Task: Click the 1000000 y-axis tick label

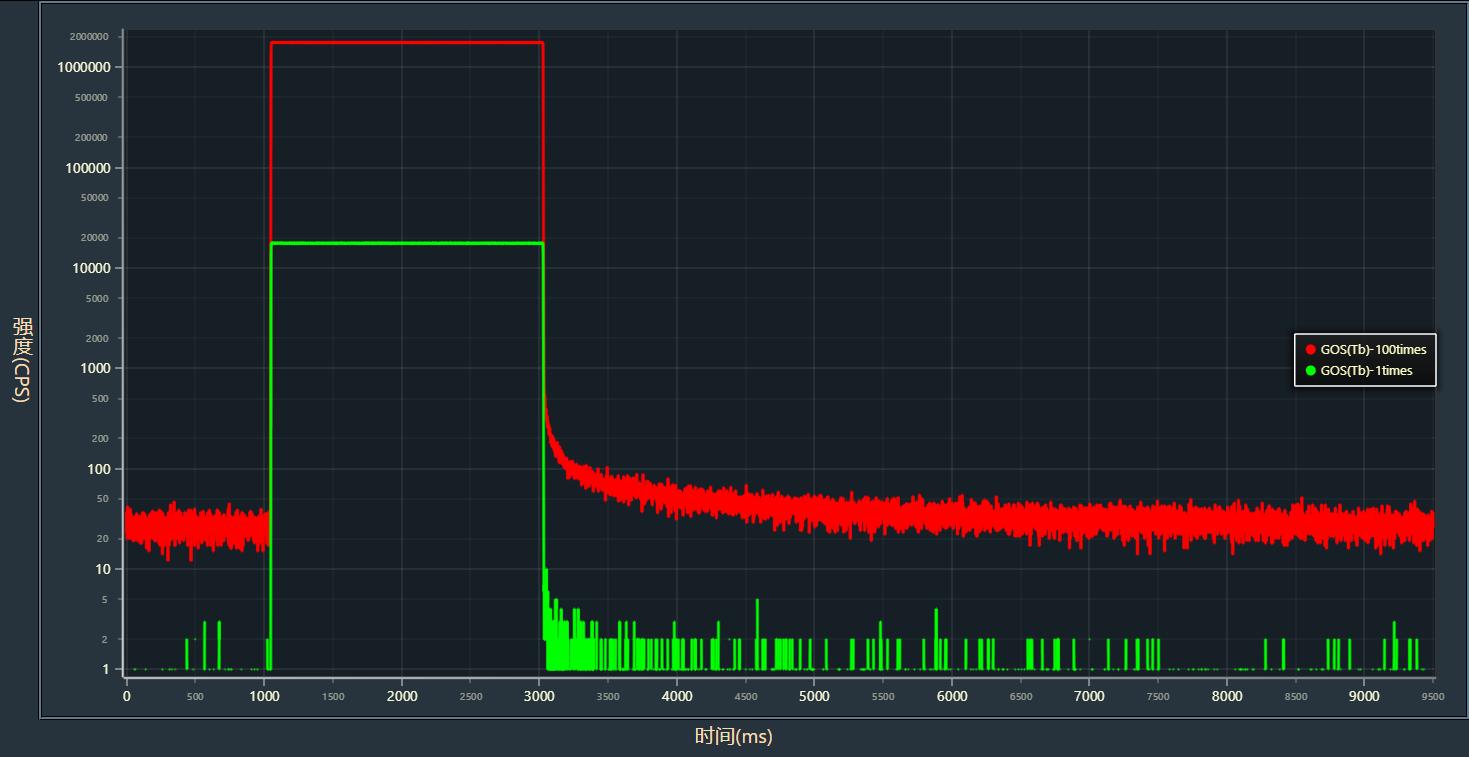Action: tap(87, 67)
